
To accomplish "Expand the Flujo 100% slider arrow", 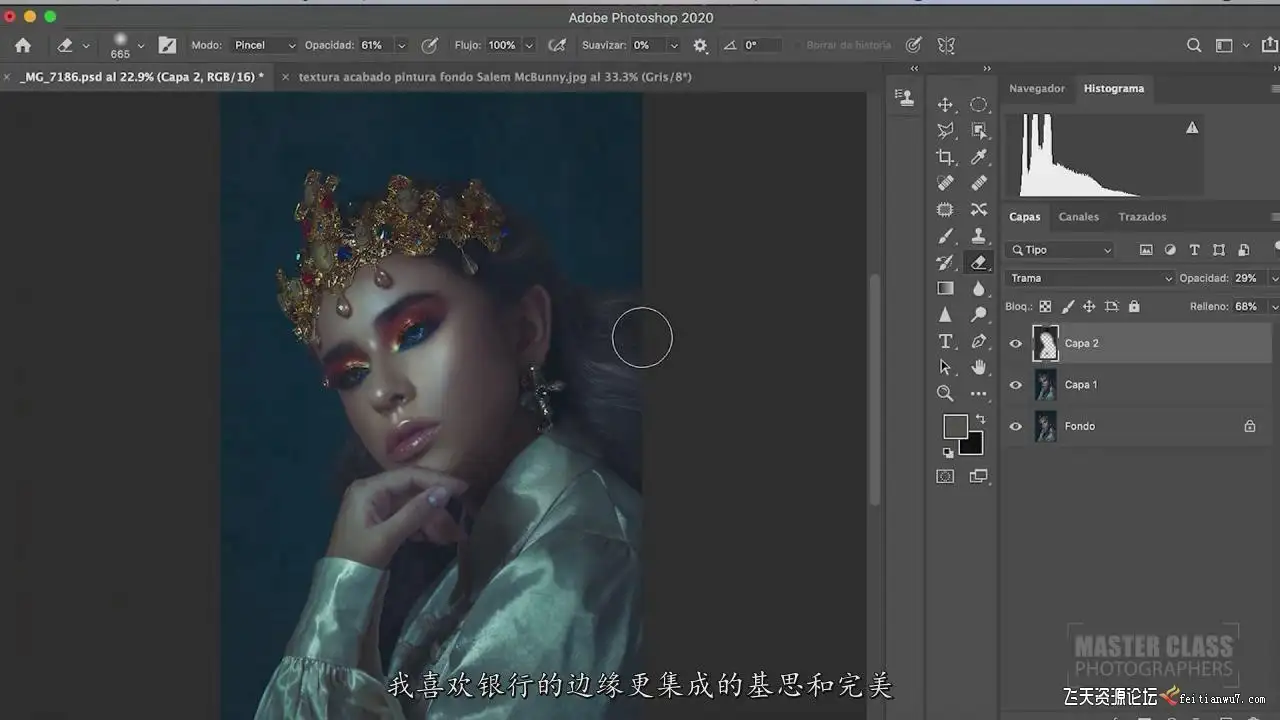I will (530, 45).
